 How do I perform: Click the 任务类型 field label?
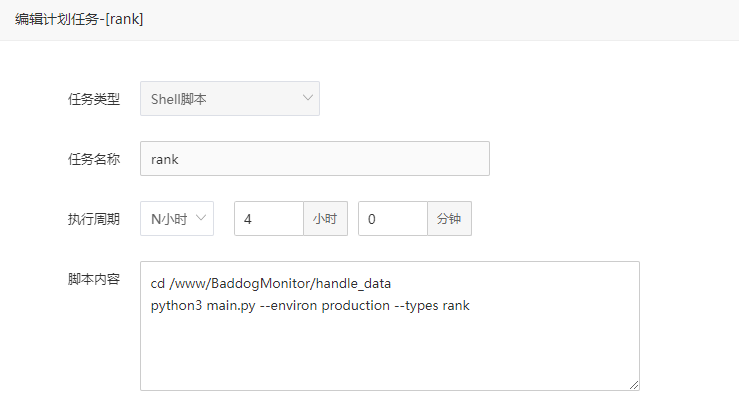94,99
